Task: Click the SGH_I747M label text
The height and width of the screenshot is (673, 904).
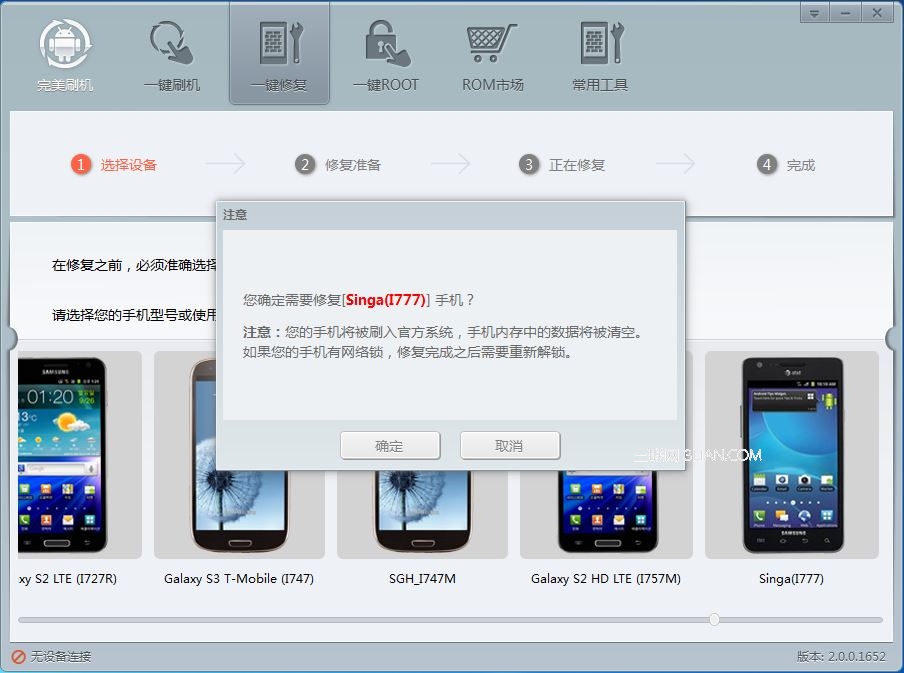Action: (423, 579)
